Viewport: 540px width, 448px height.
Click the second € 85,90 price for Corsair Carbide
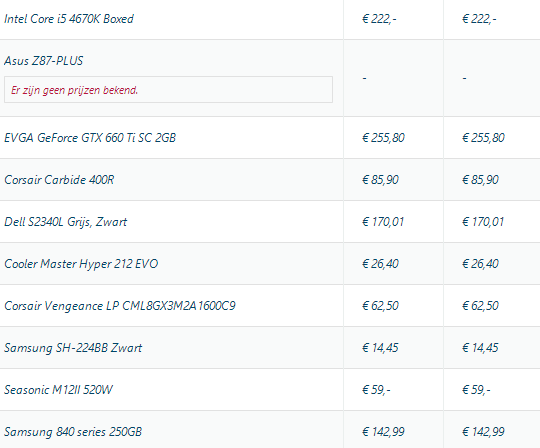click(480, 180)
